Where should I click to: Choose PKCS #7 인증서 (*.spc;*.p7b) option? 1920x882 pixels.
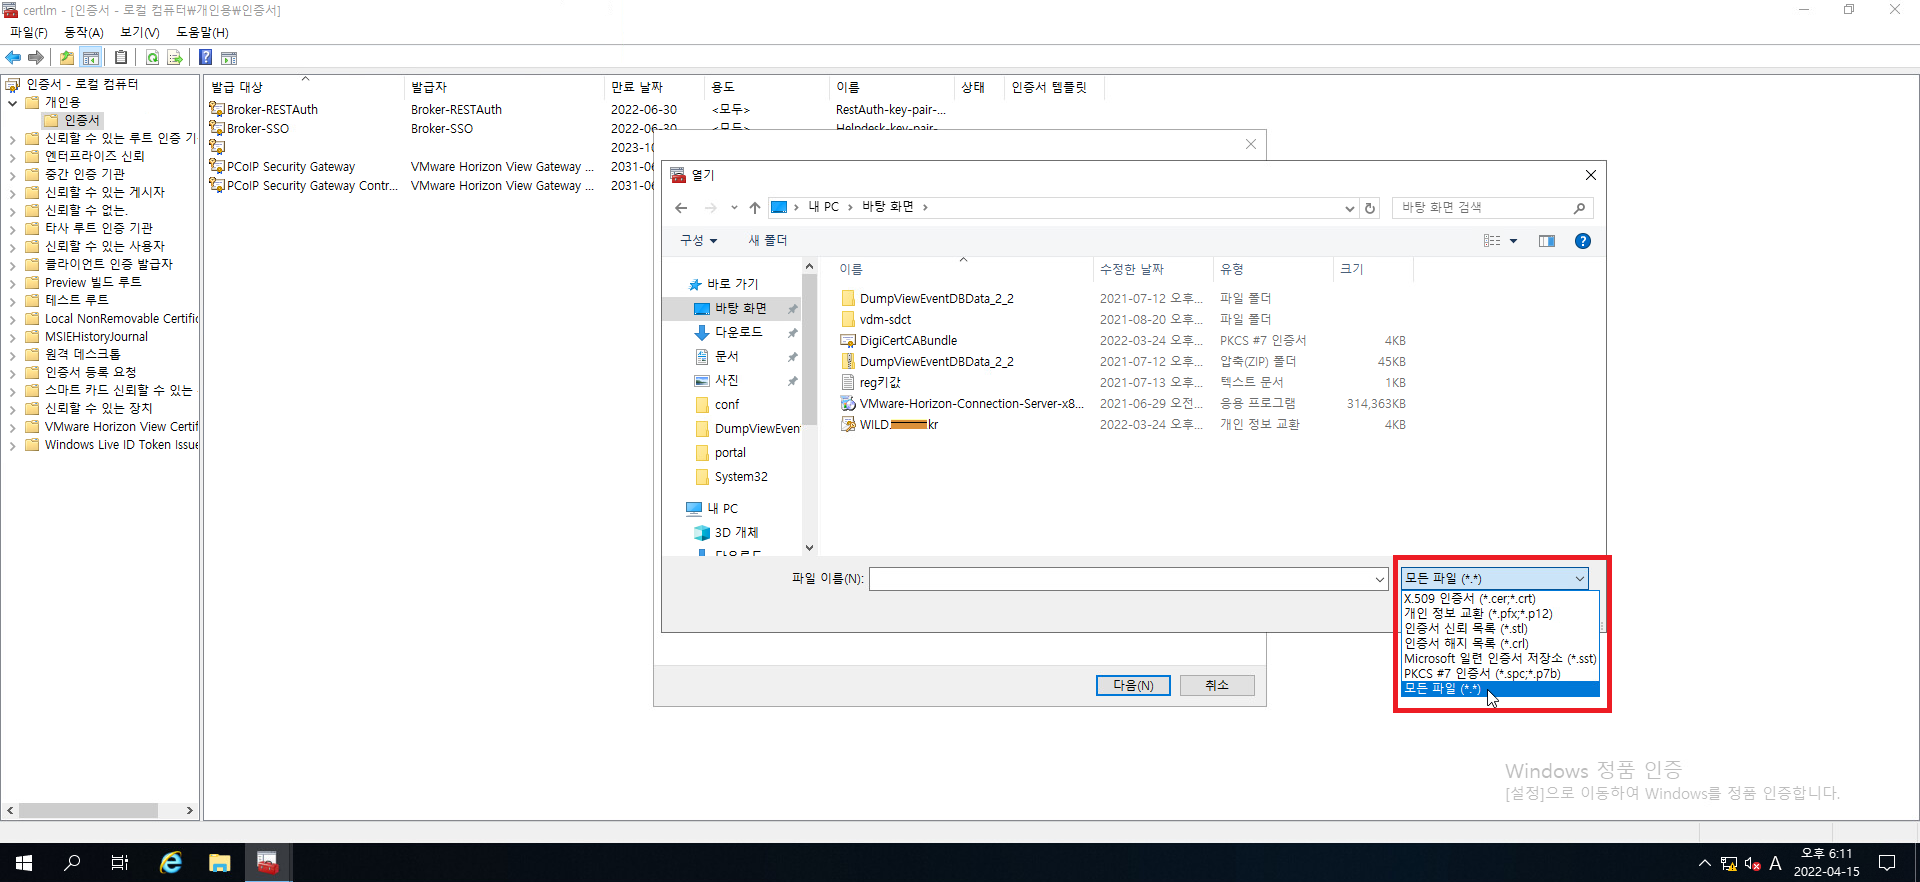pos(1500,674)
